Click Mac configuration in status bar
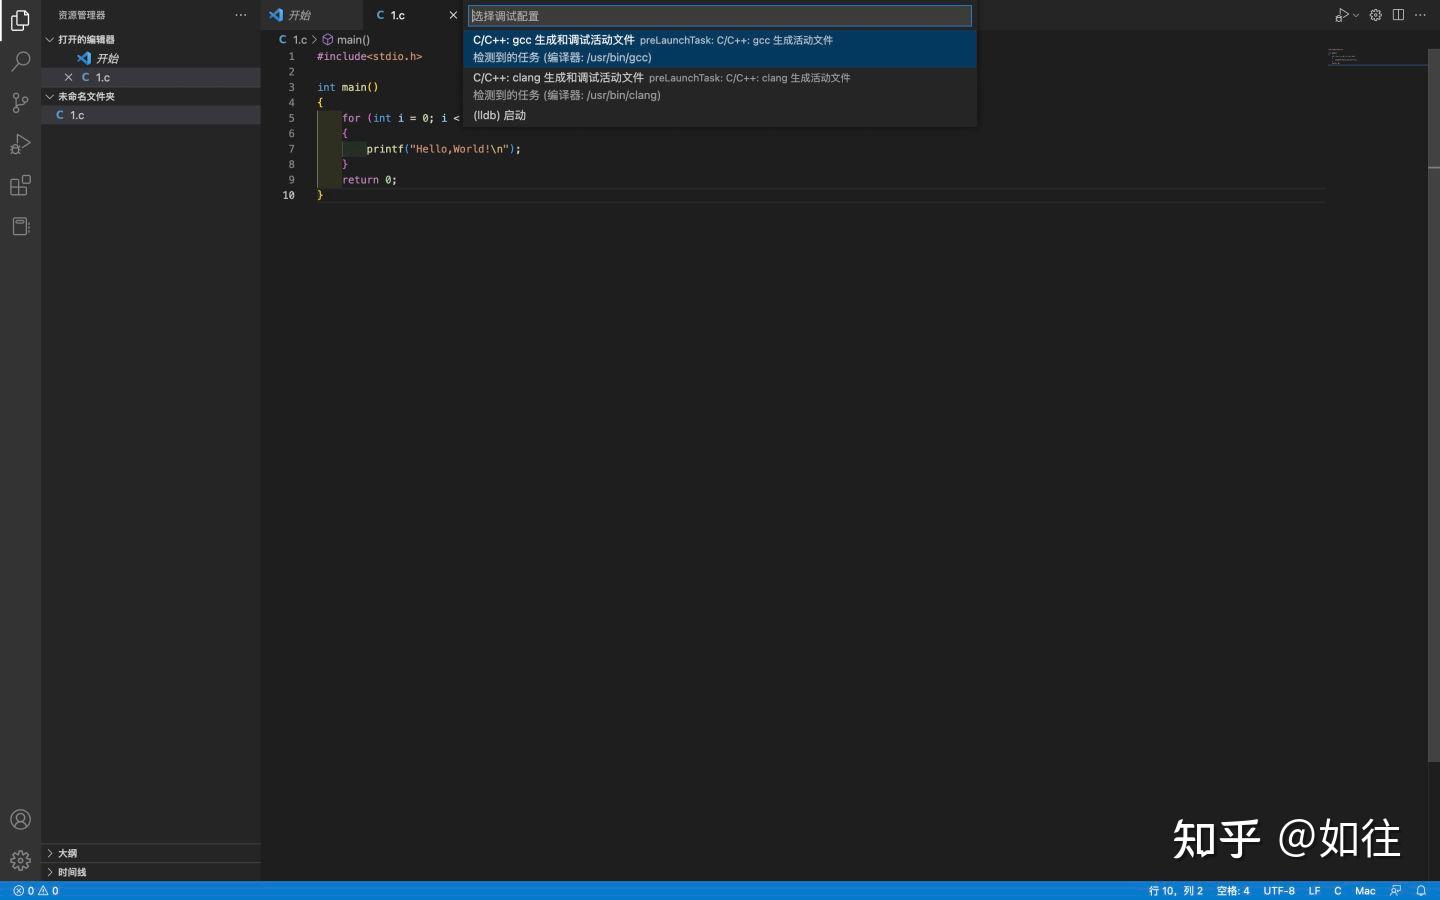The height and width of the screenshot is (900, 1440). pos(1365,891)
